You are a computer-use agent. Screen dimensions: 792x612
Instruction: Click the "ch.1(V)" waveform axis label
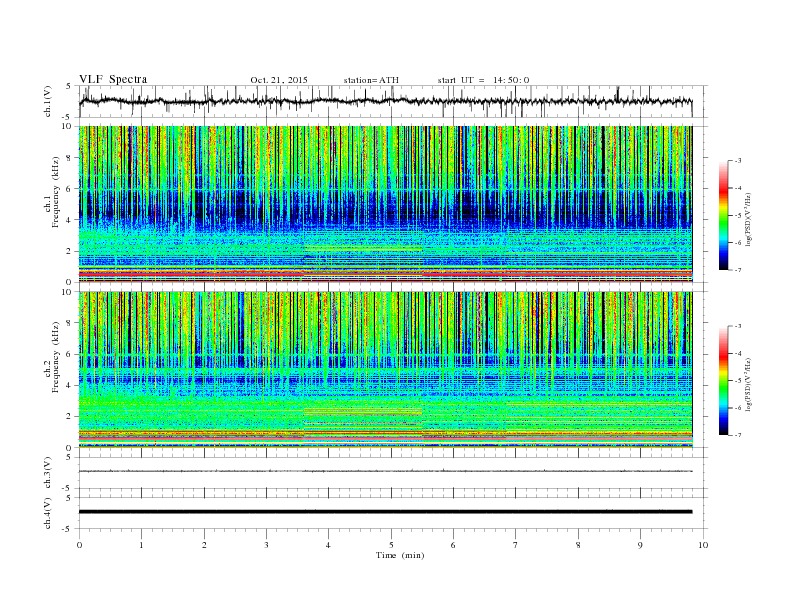click(48, 102)
